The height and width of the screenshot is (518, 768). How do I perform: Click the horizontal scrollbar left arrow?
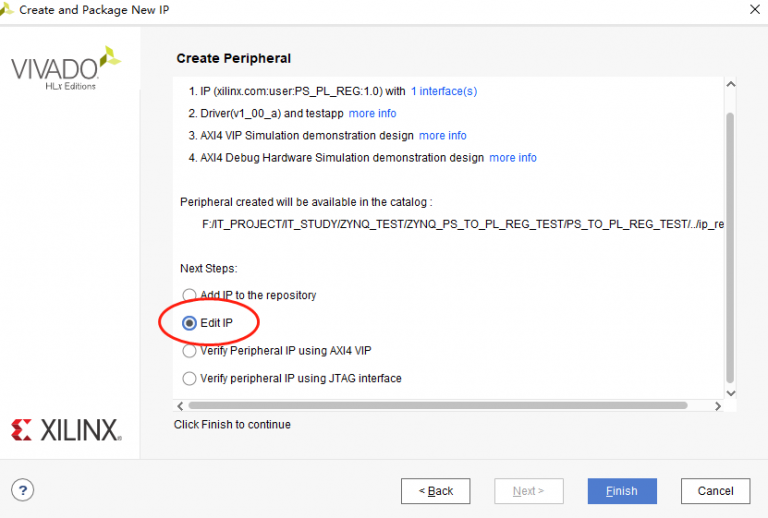point(181,406)
